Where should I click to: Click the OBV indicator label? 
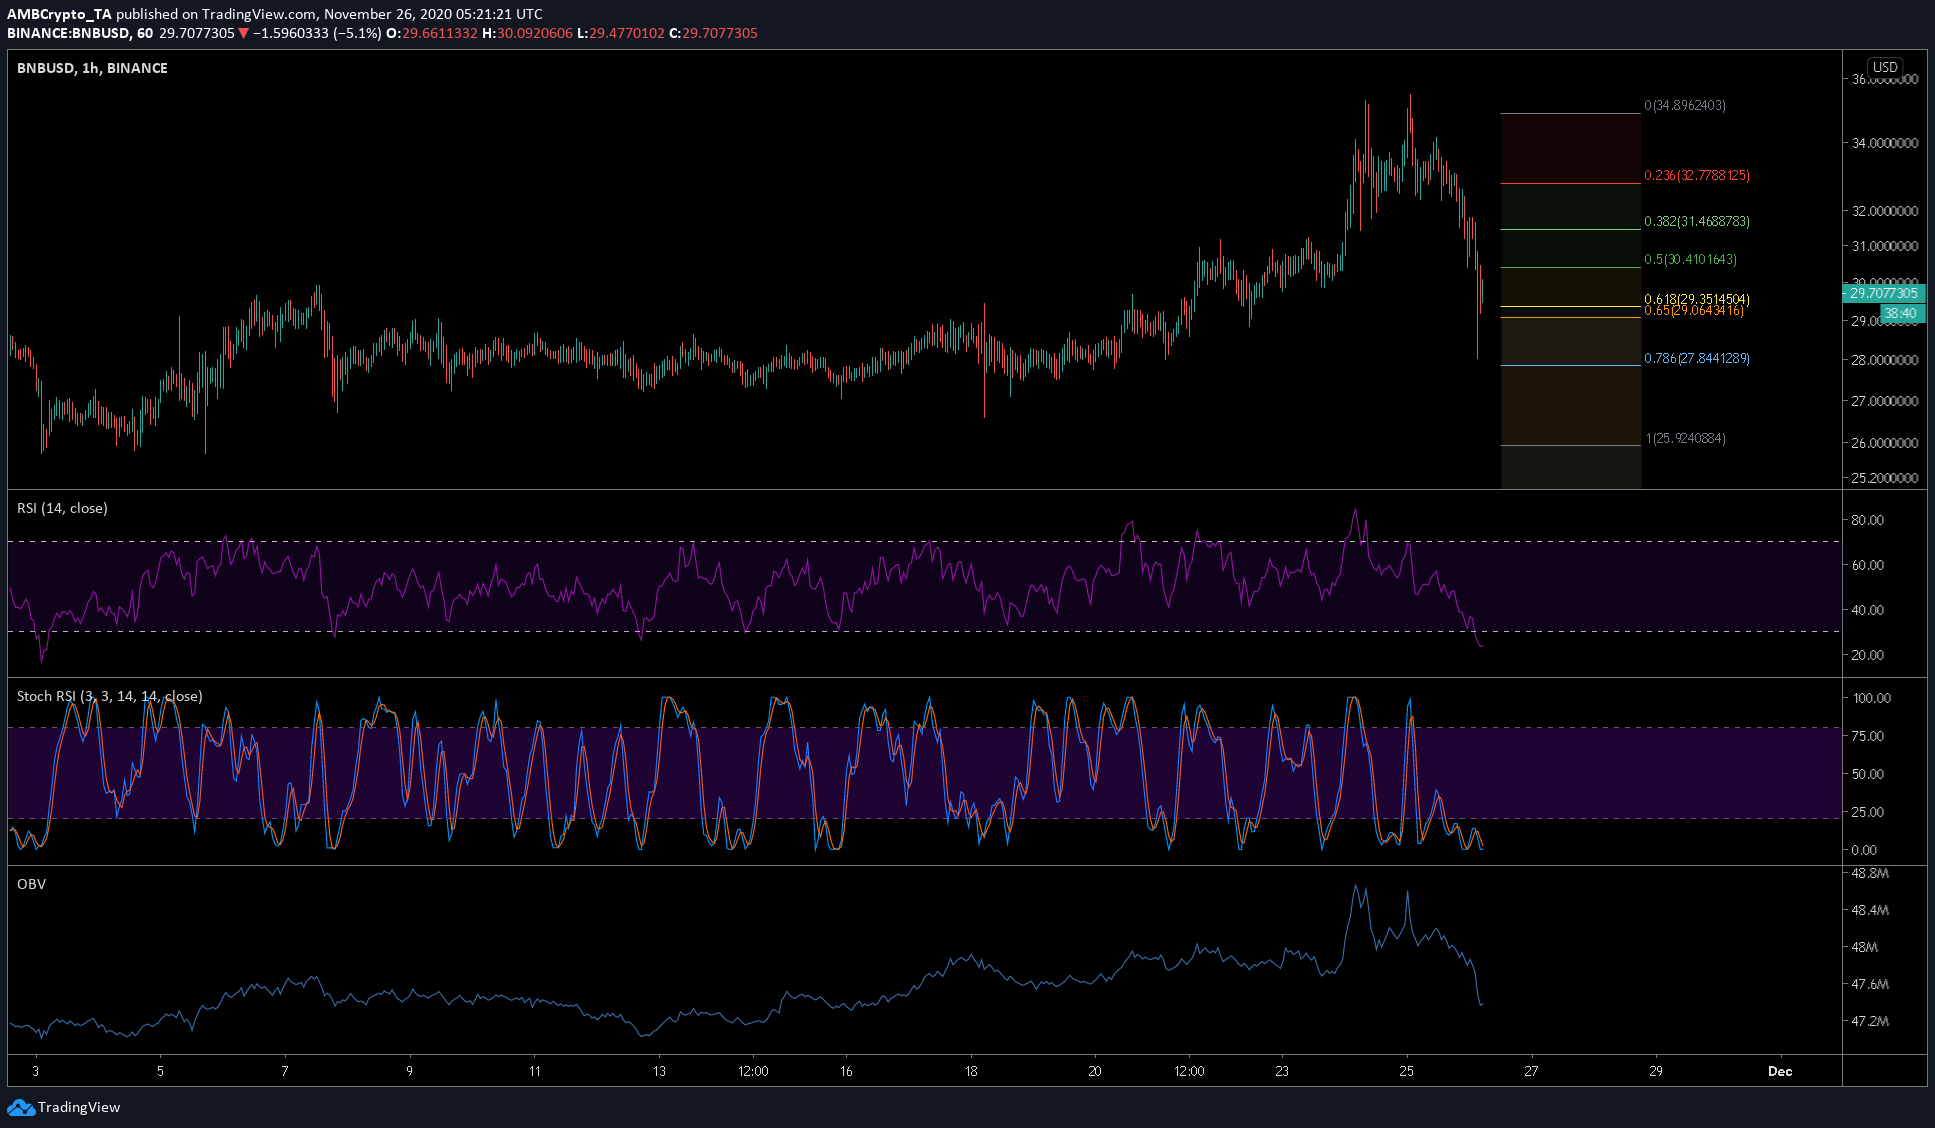31,884
